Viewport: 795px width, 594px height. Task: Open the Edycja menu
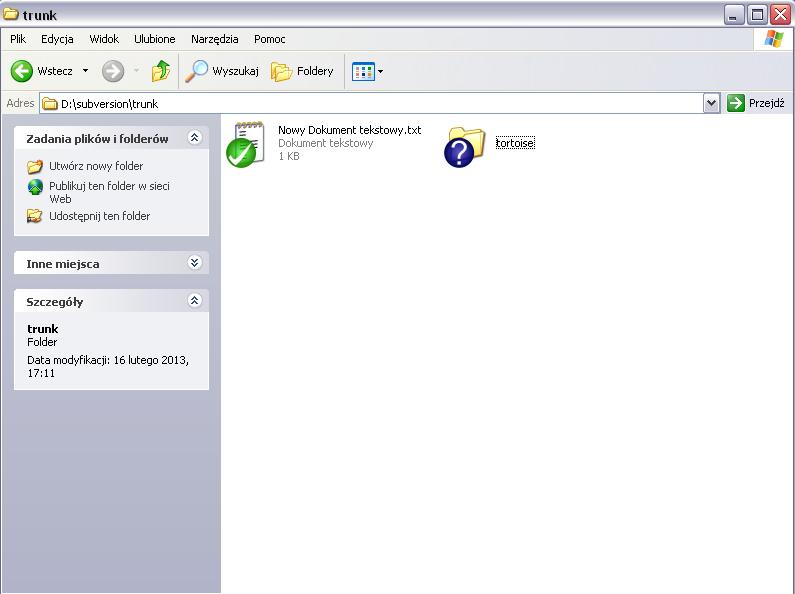point(57,39)
